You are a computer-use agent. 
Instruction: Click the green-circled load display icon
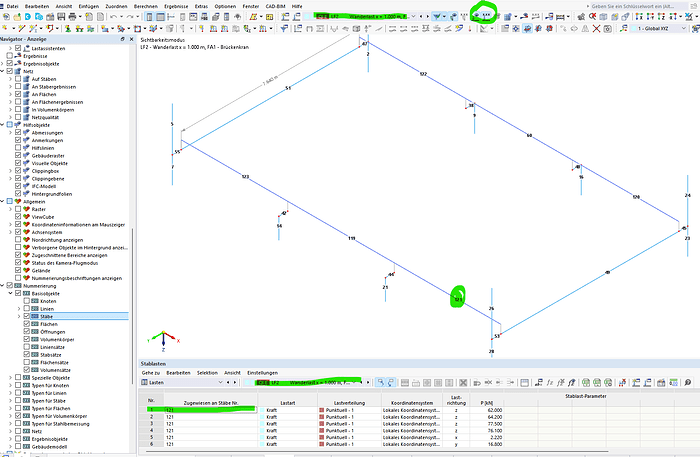487,17
